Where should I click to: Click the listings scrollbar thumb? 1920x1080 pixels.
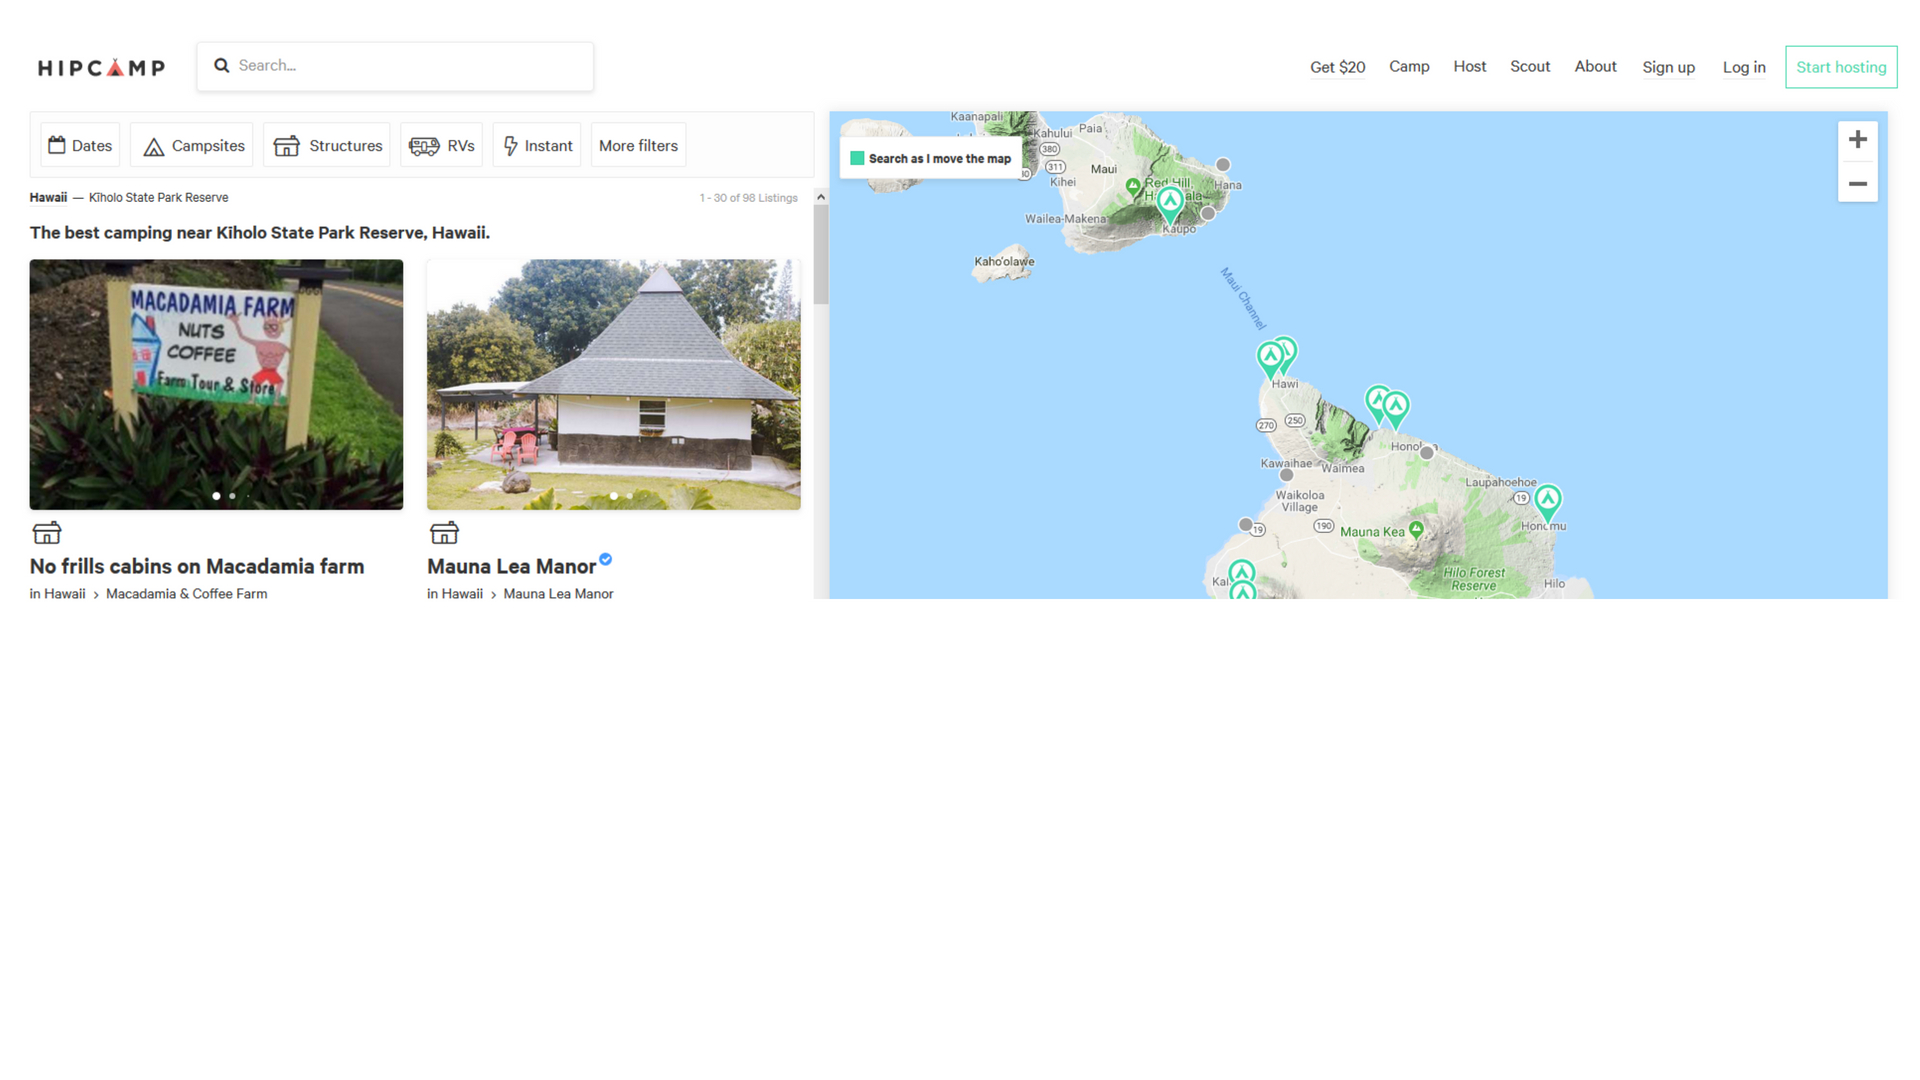point(821,255)
